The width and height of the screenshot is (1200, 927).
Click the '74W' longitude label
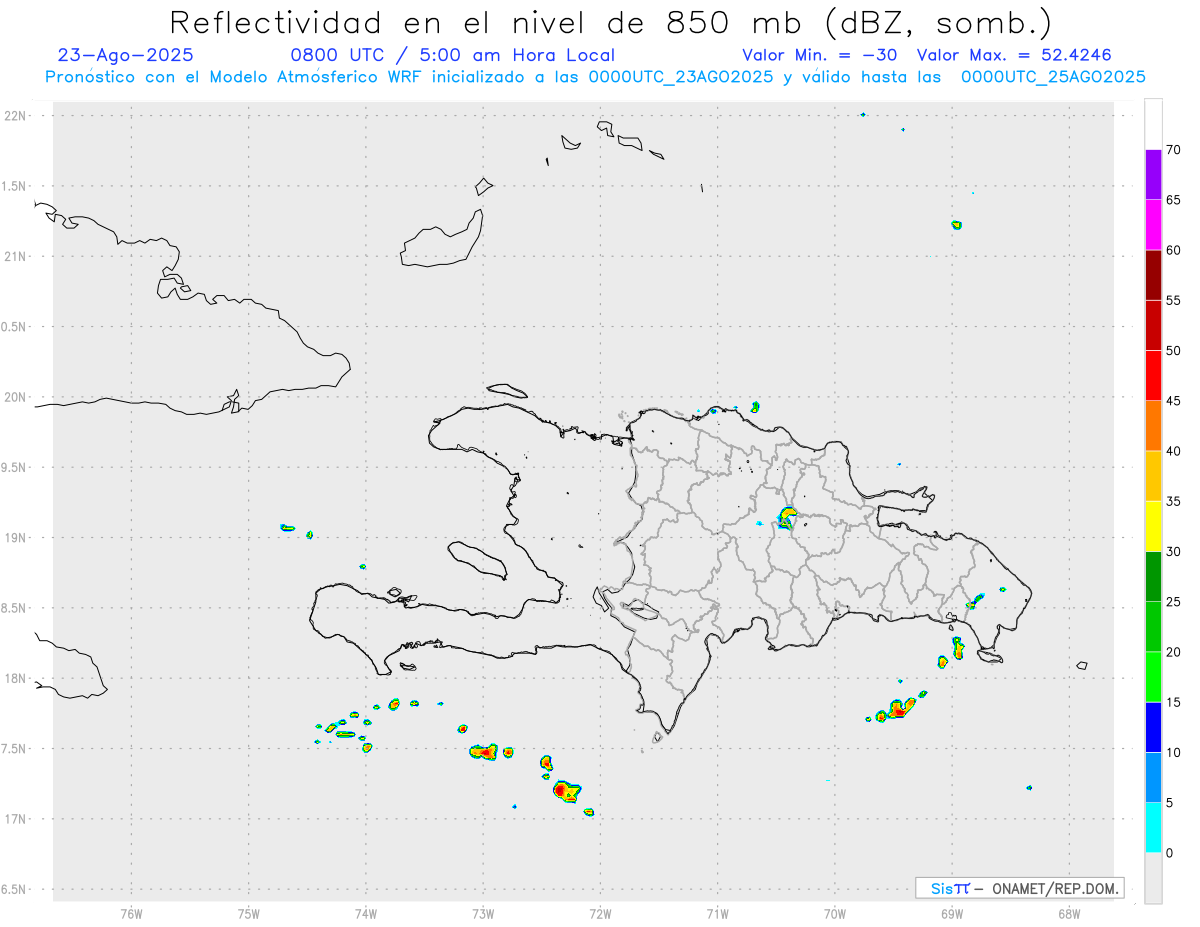[x=366, y=912]
